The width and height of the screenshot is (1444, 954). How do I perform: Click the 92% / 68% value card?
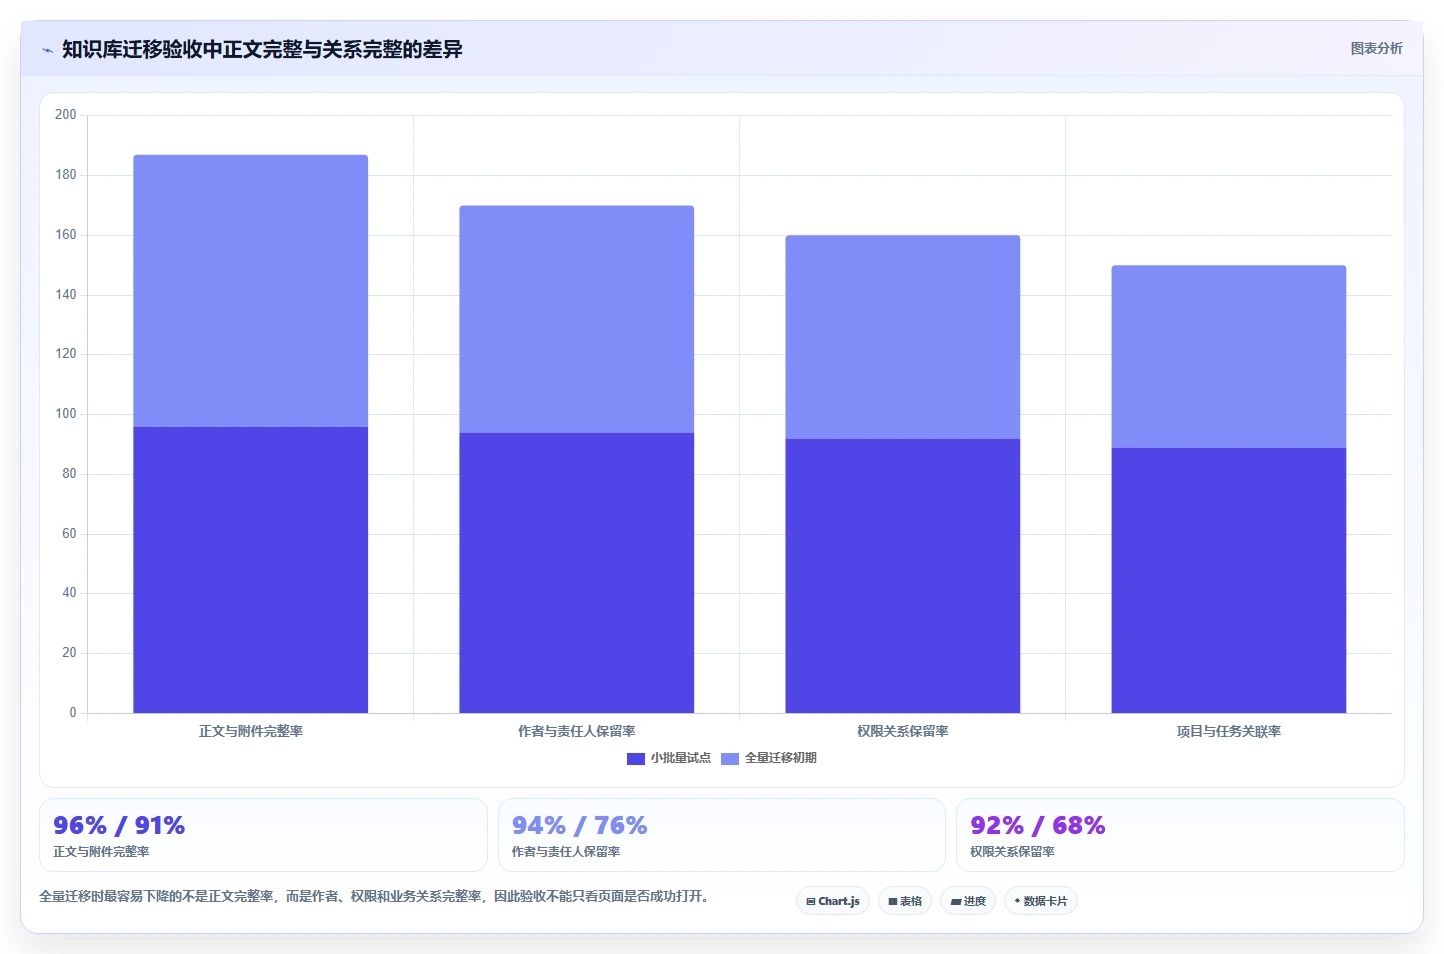1180,835
